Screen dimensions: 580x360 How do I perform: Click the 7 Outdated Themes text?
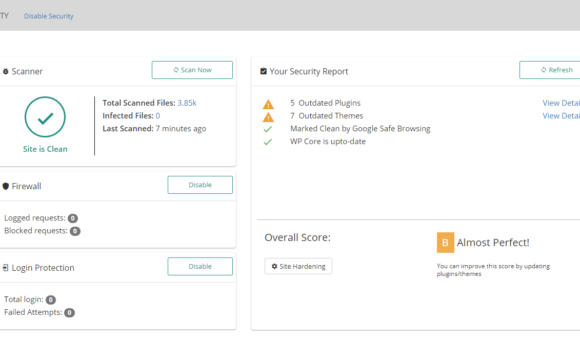coord(327,116)
